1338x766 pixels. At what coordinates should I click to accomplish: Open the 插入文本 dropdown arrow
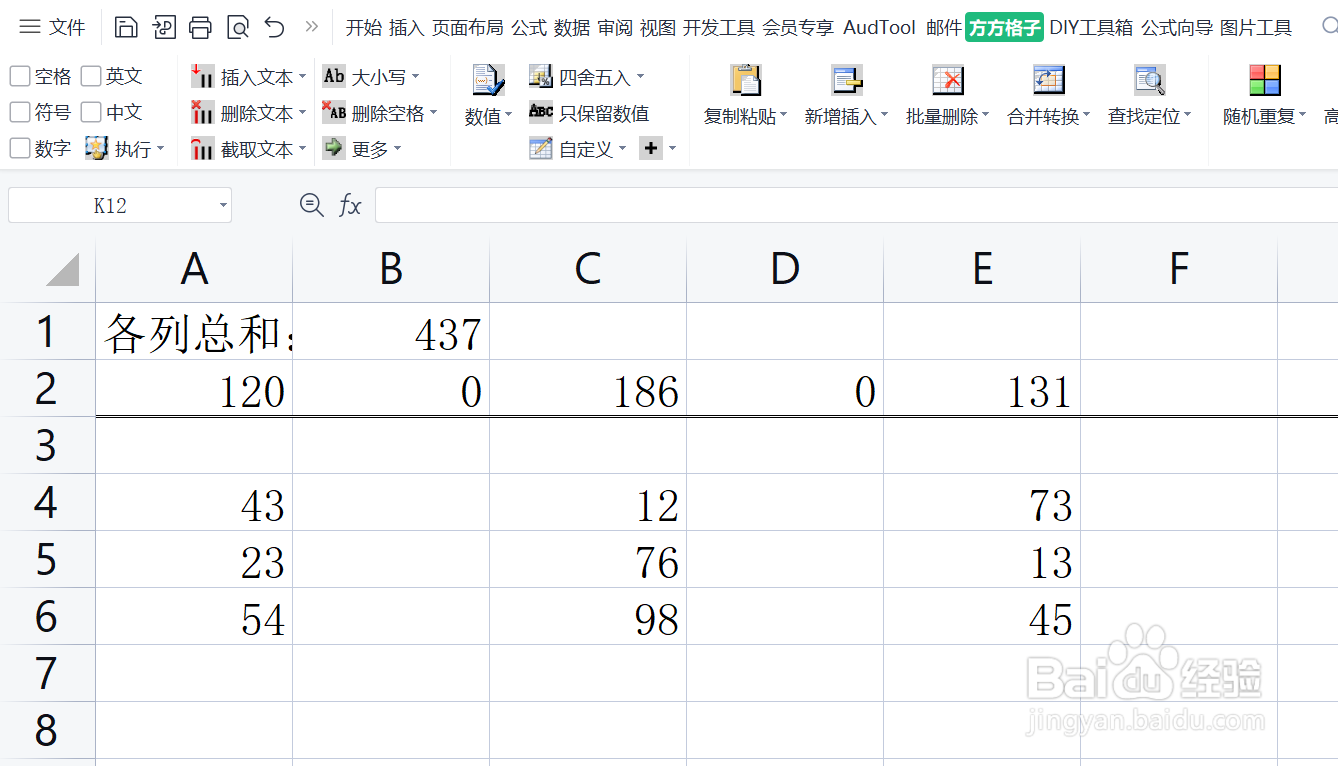(x=303, y=77)
